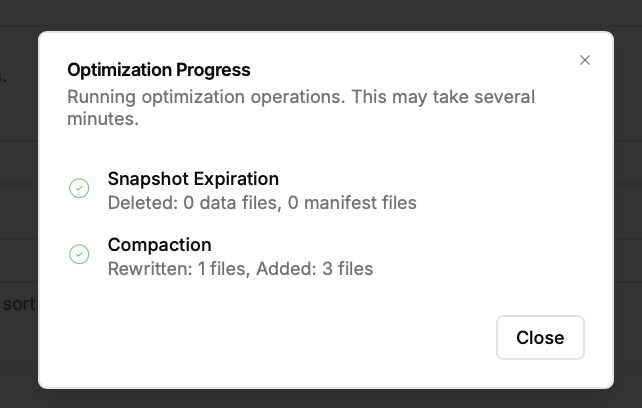This screenshot has height=408, width=642.
Task: Click the Snapshot Expiration green checkmark icon
Action: [x=79, y=188]
